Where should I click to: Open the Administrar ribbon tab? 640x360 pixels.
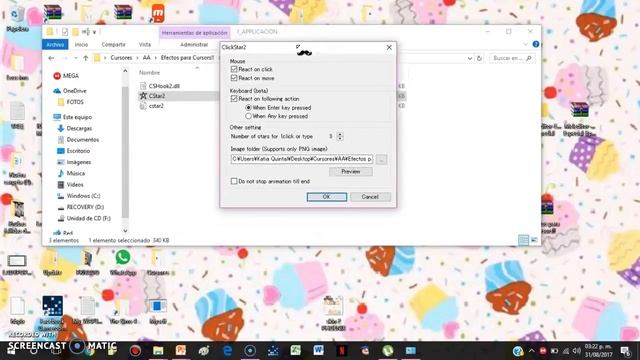[x=194, y=44]
